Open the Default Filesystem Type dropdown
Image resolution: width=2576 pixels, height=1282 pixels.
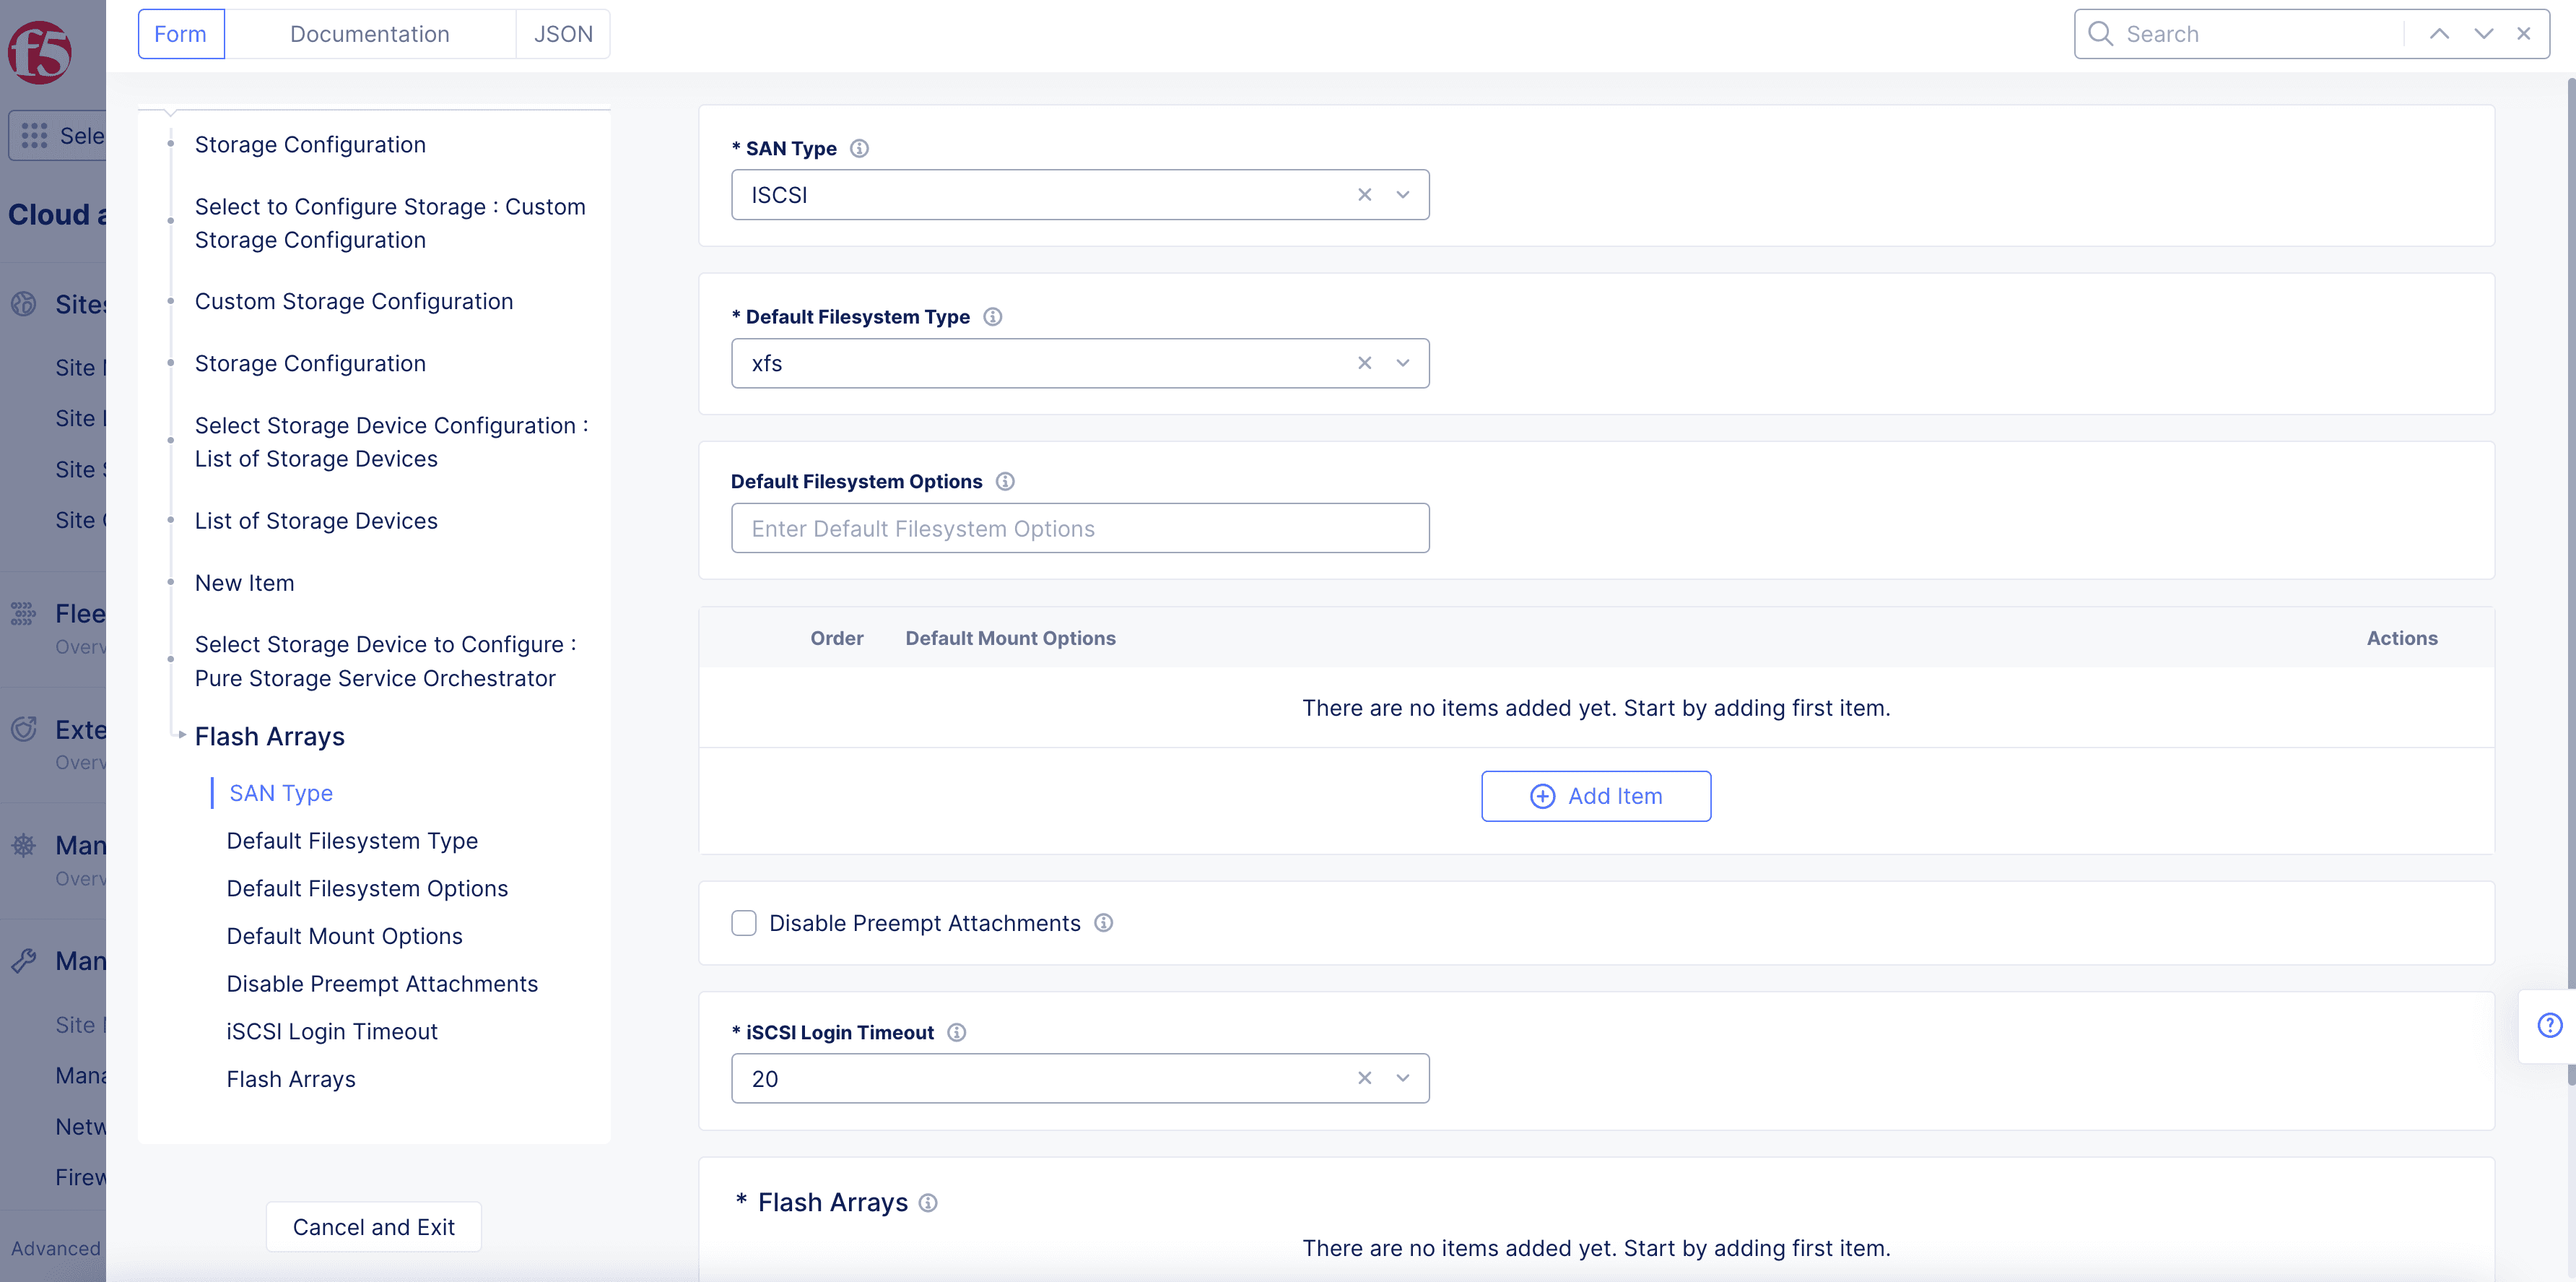point(1403,363)
